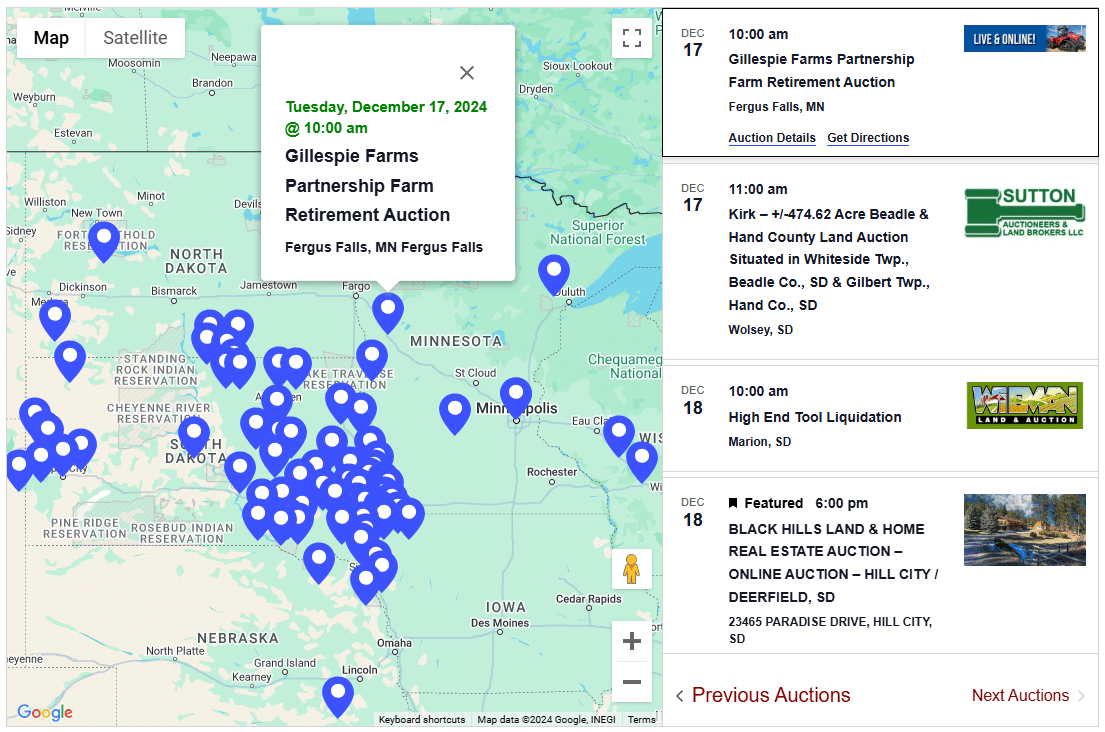1105x732 pixels.
Task: Zoom in the map with plus button
Action: pos(631,642)
